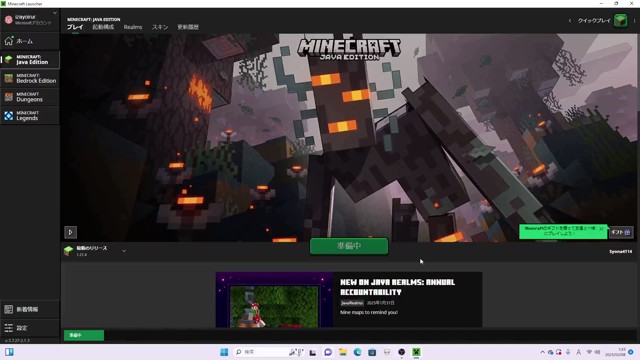
Task: Switch to the スキン tab
Action: point(160,27)
